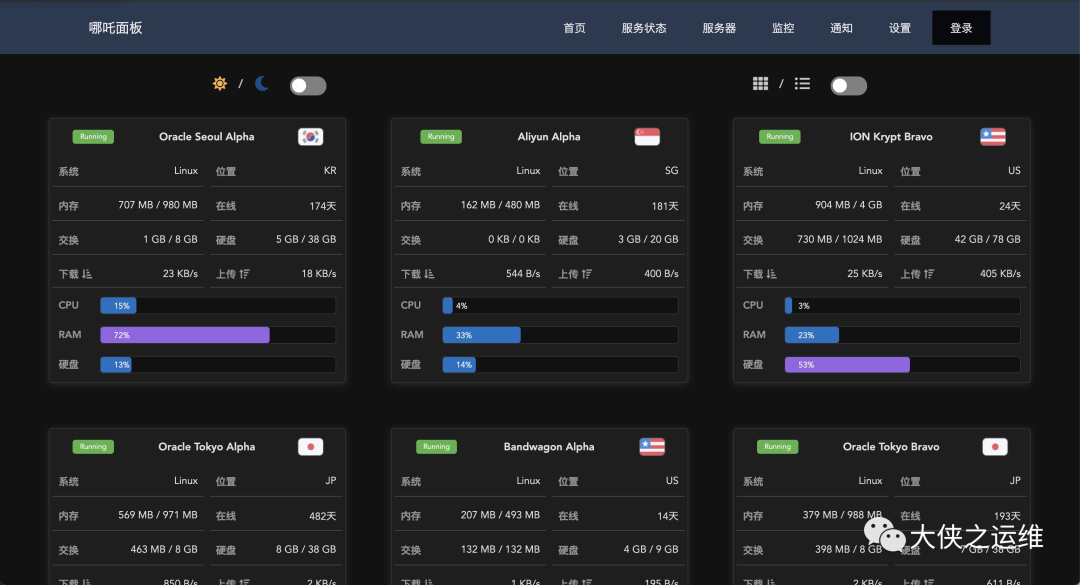Click the grid view icon
This screenshot has height=585, width=1080.
coord(760,84)
